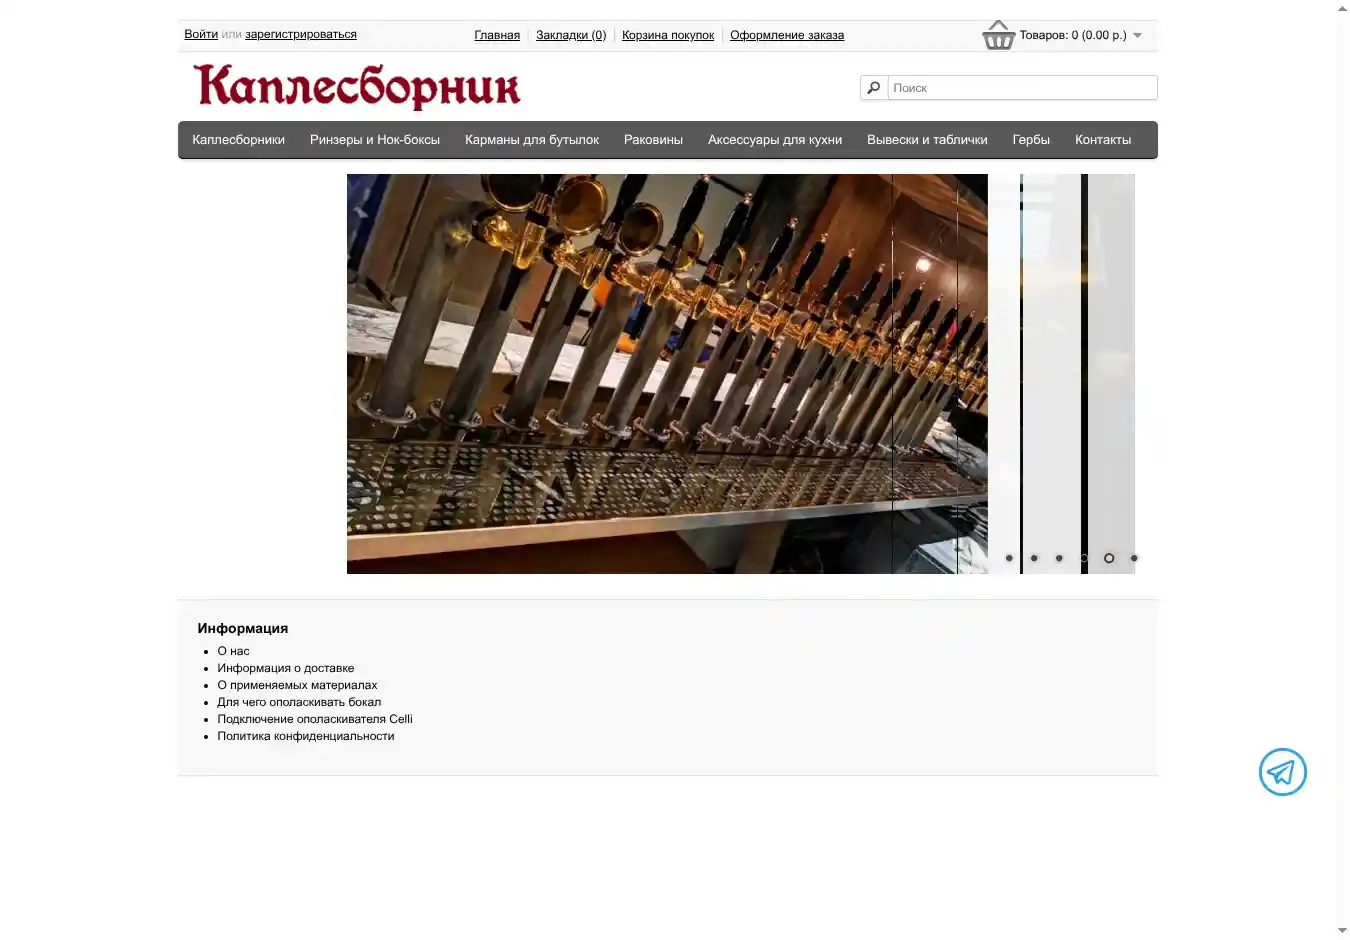
Task: Click the search magnifier icon
Action: coord(874,88)
